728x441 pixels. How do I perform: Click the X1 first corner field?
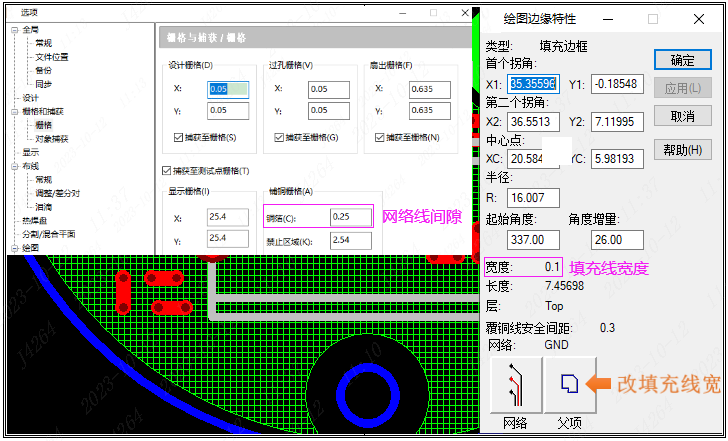(533, 84)
